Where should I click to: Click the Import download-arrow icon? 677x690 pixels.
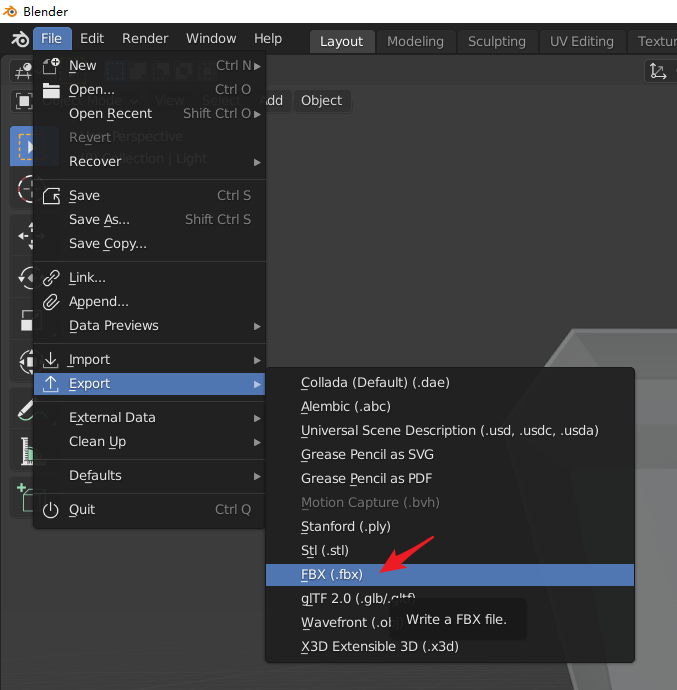51,360
